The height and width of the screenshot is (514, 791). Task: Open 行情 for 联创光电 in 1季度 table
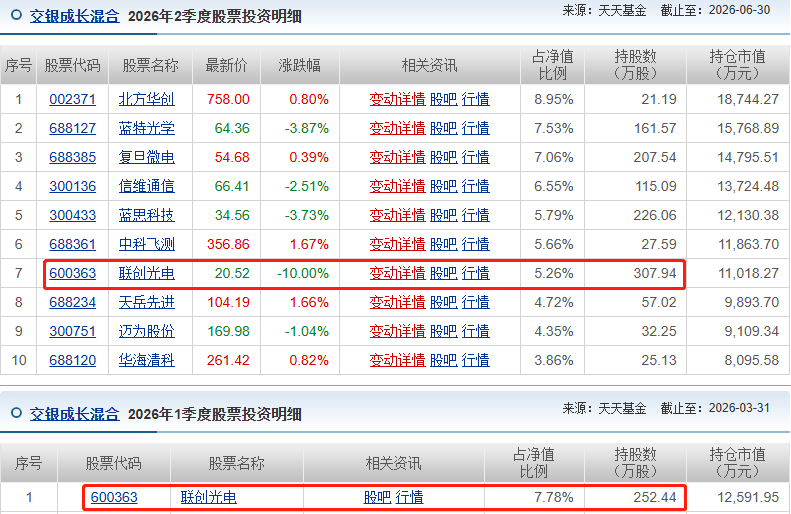pos(409,497)
